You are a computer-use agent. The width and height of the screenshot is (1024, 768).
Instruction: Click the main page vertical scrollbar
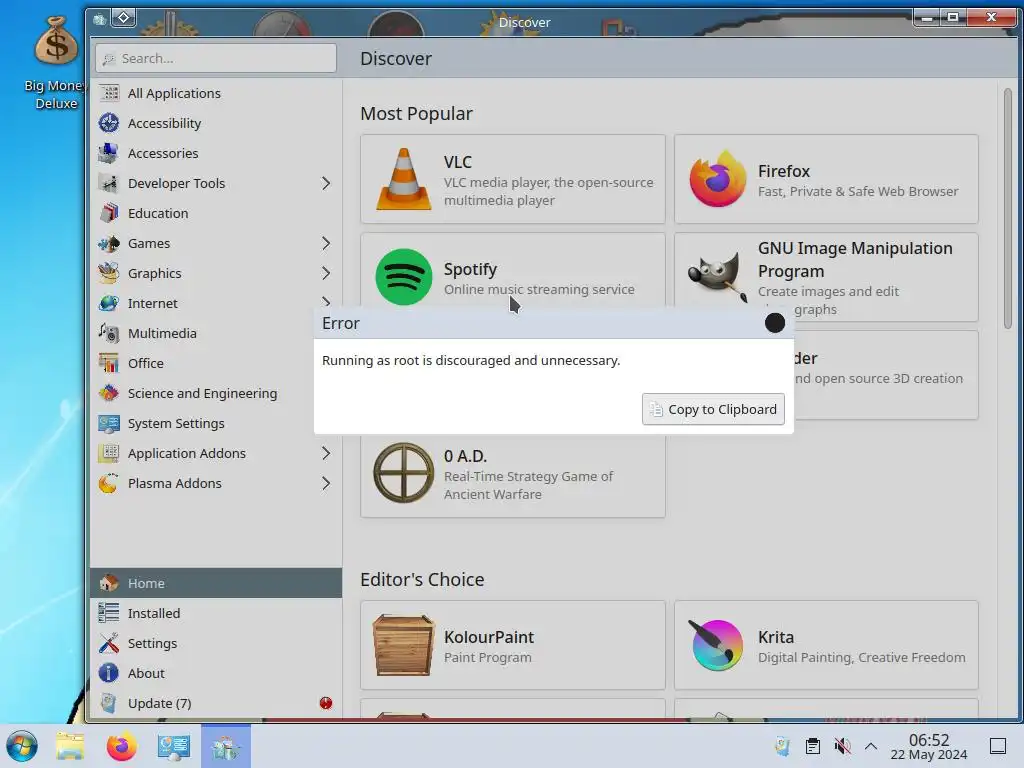(1008, 209)
